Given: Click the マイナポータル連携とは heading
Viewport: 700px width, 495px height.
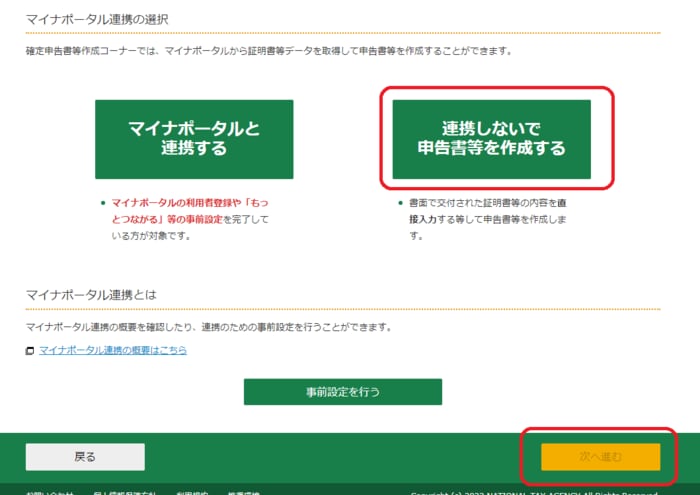Looking at the screenshot, I should 91,295.
